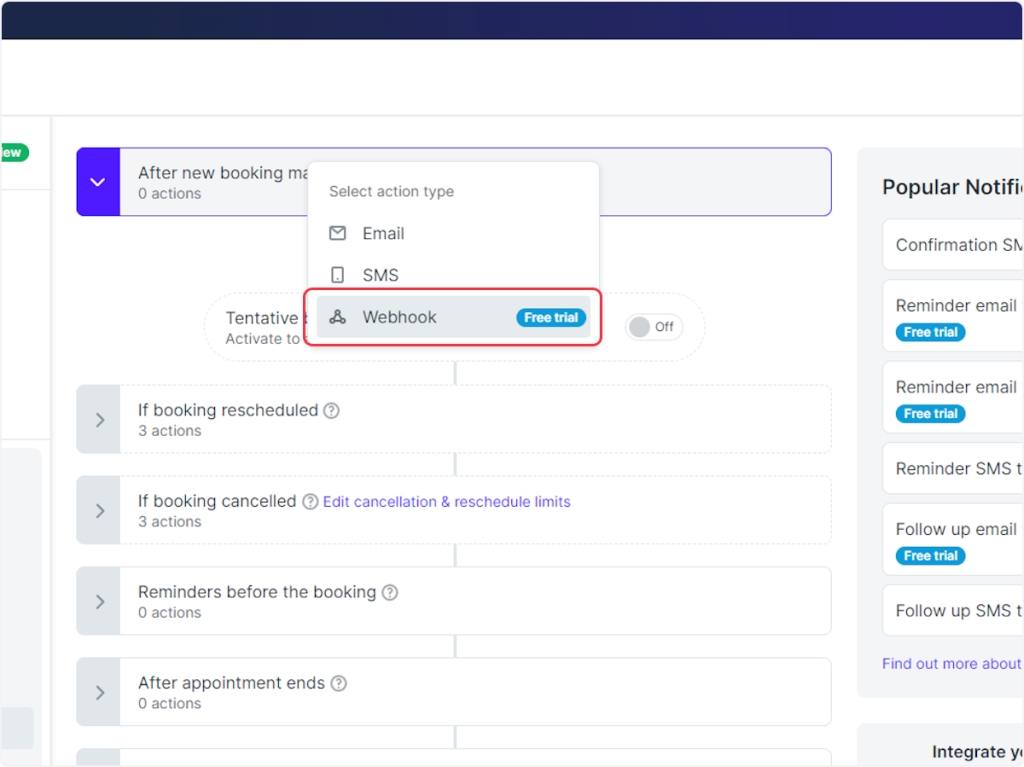Click the Email envelope icon
Viewport: 1024px width, 767px height.
[338, 233]
